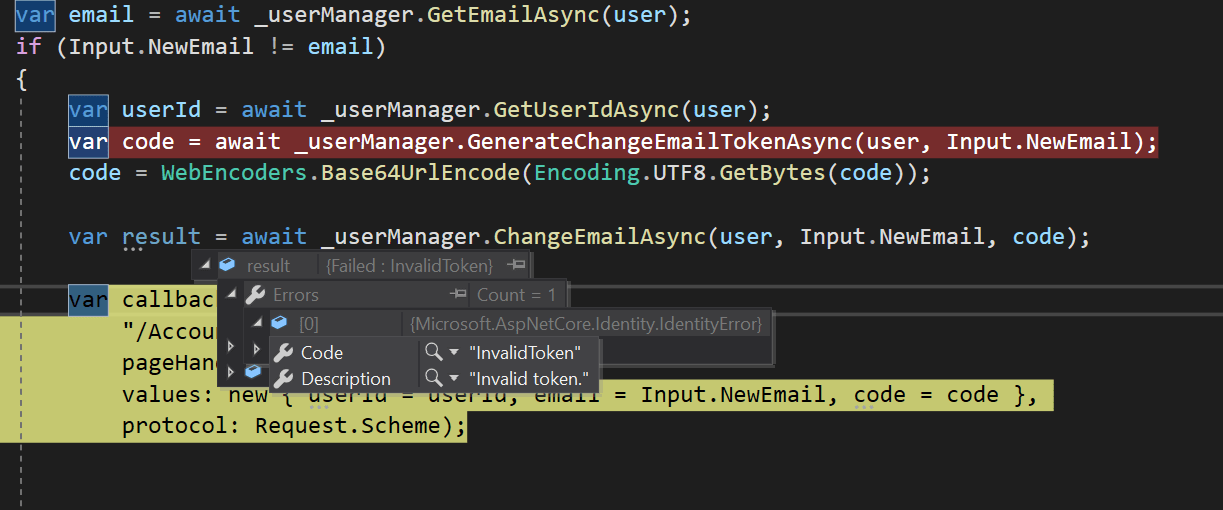The image size is (1223, 510).
Task: Click the Count = 1 value
Action: (515, 294)
